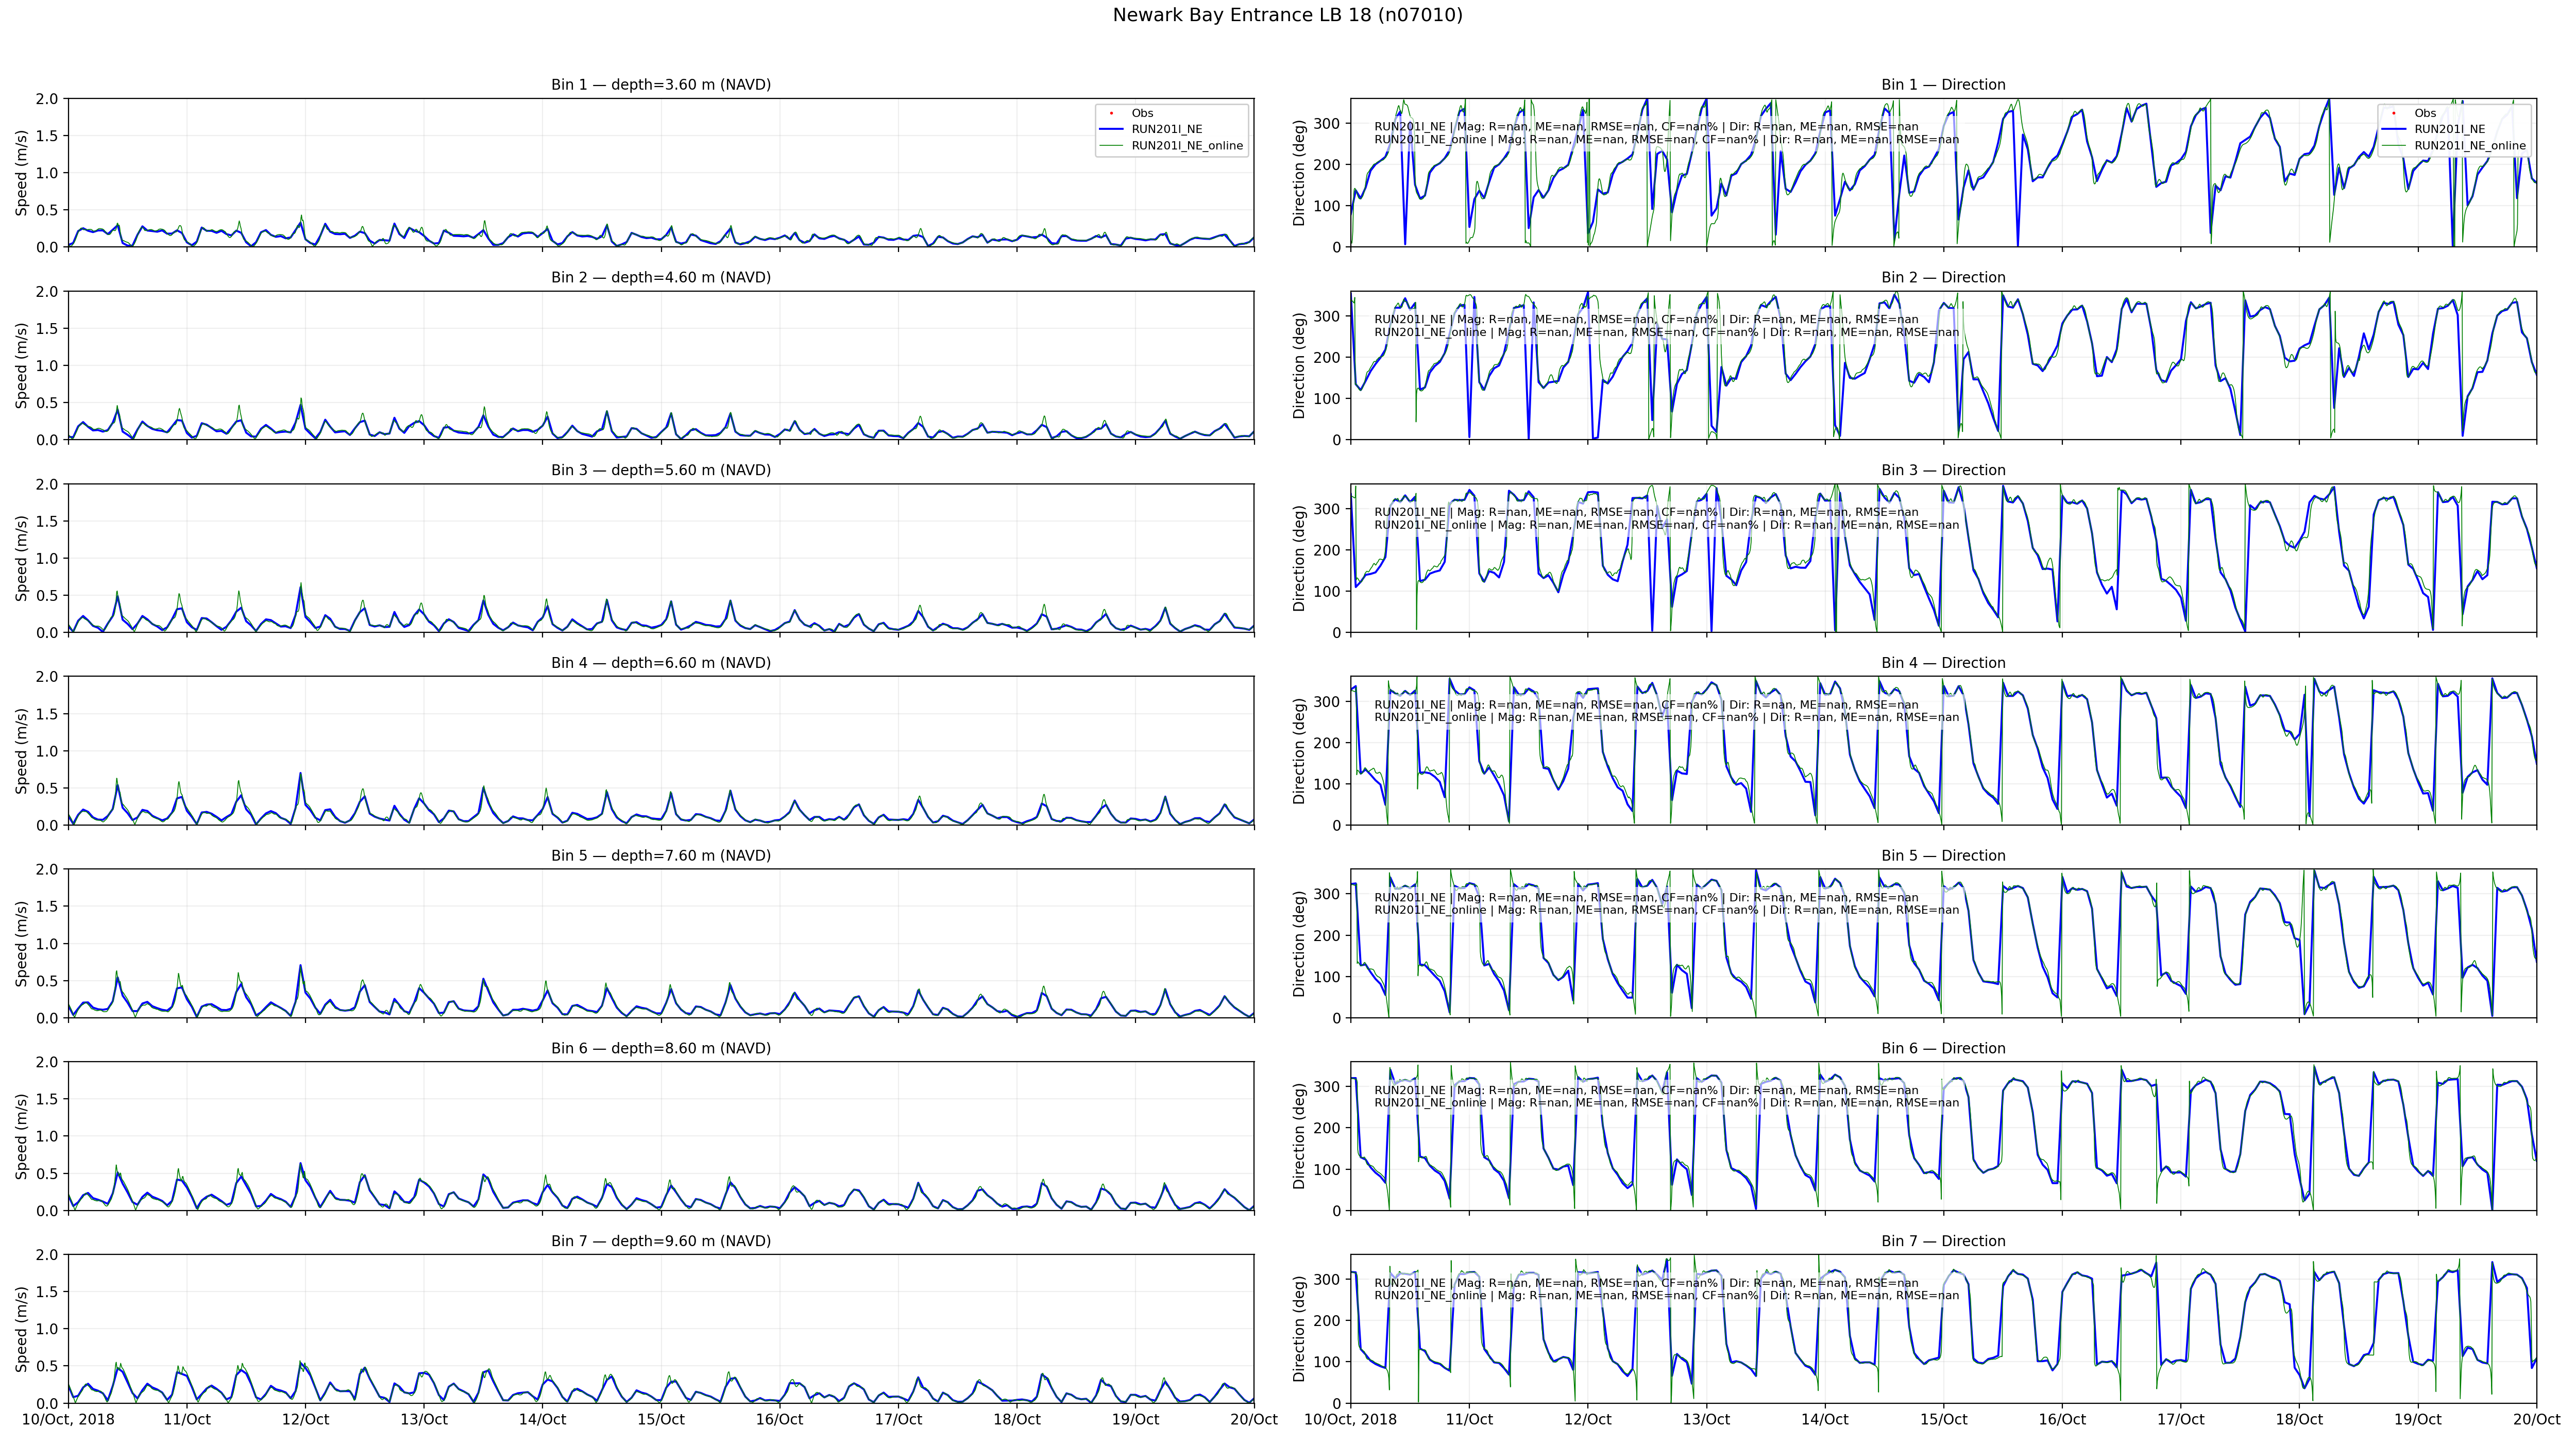
Task: Click 'RUN201I_NE' in the Bin 1 speed legend
Action: click(x=1167, y=129)
